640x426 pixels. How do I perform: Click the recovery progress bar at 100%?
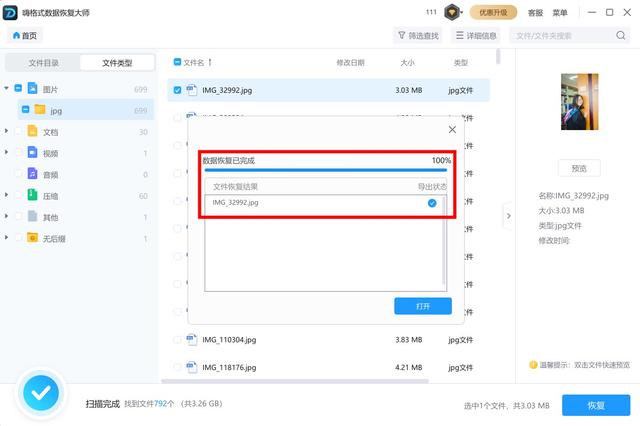[326, 170]
